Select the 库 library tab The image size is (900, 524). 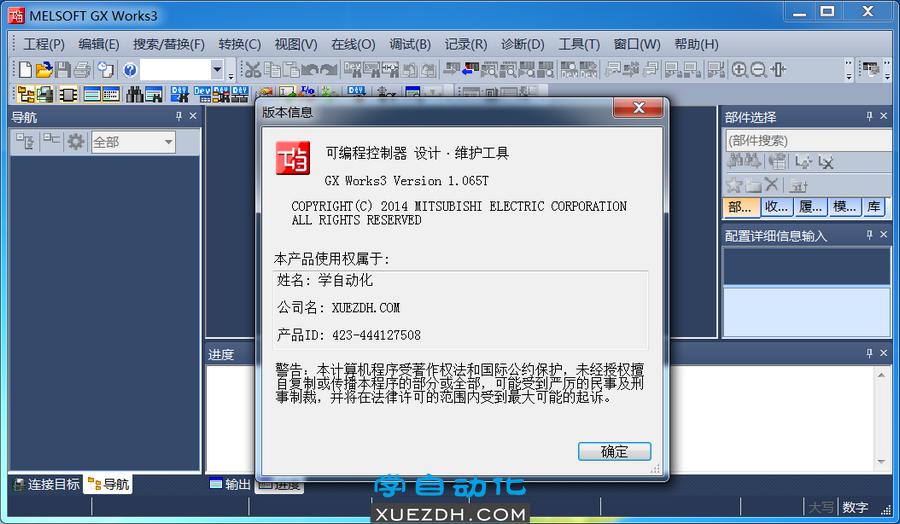pos(874,207)
